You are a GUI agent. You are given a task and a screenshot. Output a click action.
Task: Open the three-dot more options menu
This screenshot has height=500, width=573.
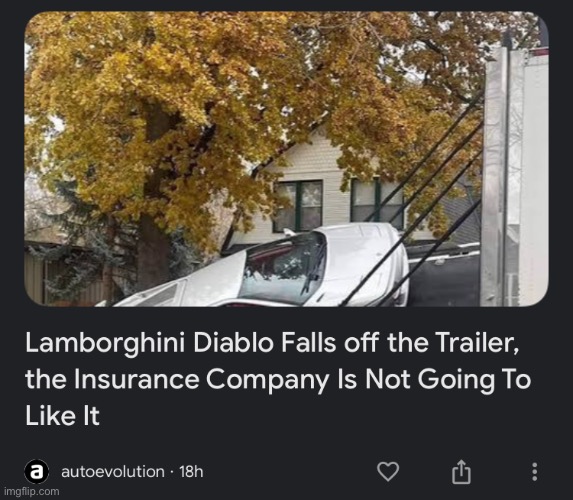point(534,472)
